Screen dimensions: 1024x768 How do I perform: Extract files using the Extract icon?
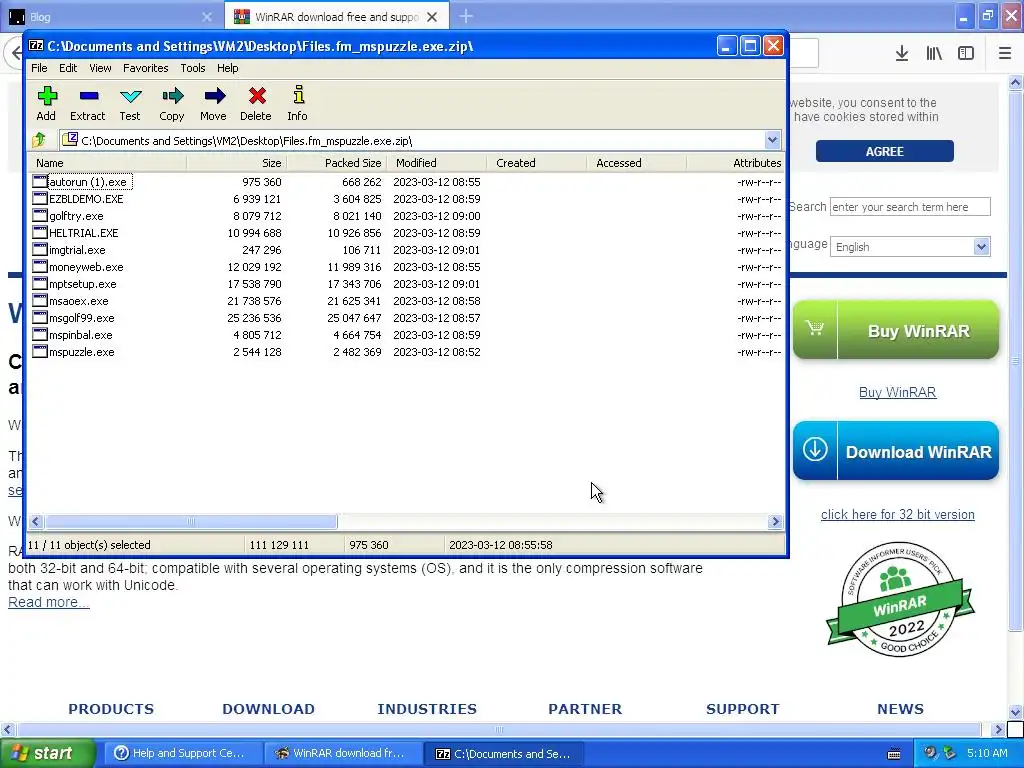(x=89, y=97)
